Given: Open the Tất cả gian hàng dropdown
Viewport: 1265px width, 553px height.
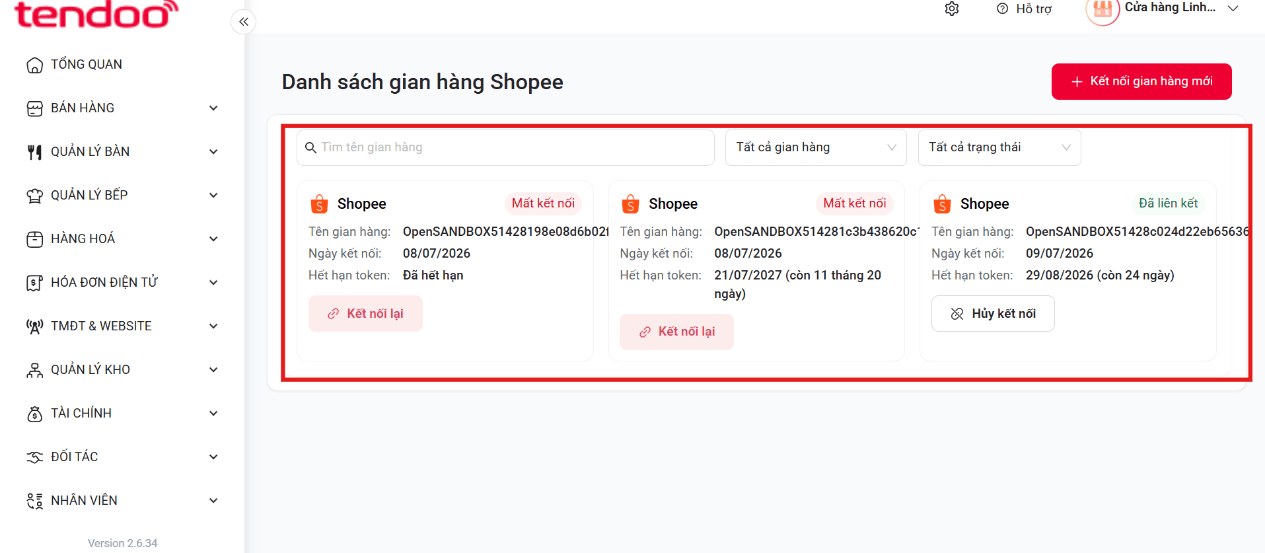Looking at the screenshot, I should point(816,147).
